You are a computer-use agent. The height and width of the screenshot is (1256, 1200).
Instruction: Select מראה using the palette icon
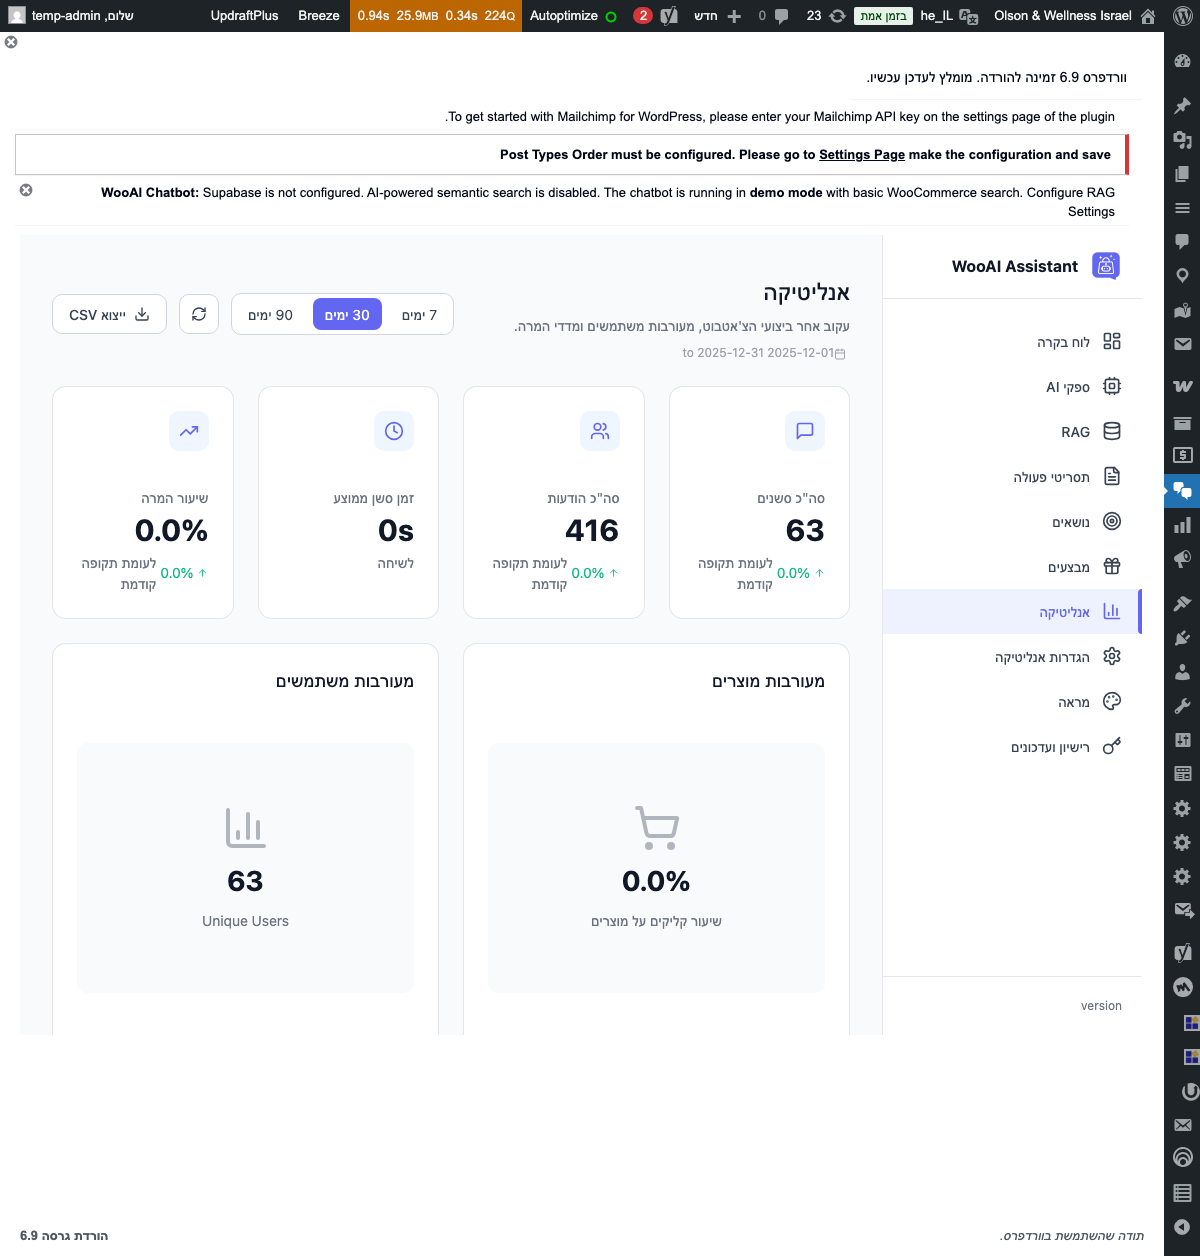tap(1111, 701)
